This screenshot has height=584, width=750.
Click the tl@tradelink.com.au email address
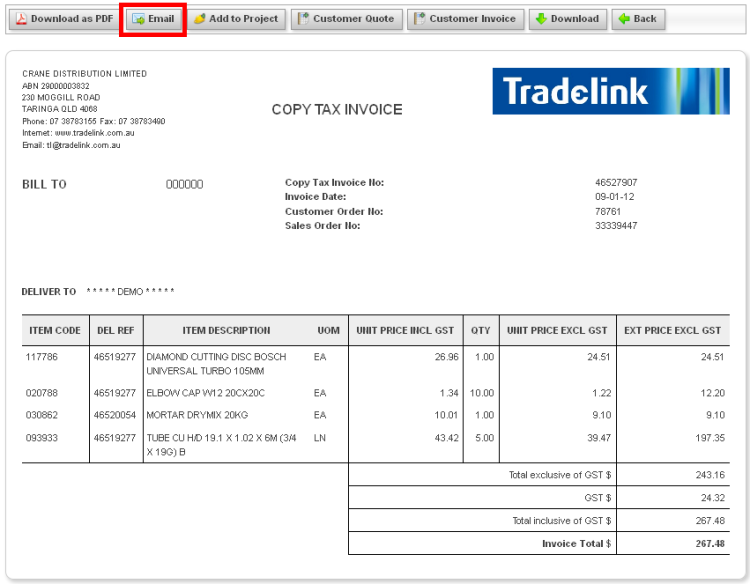pos(83,145)
